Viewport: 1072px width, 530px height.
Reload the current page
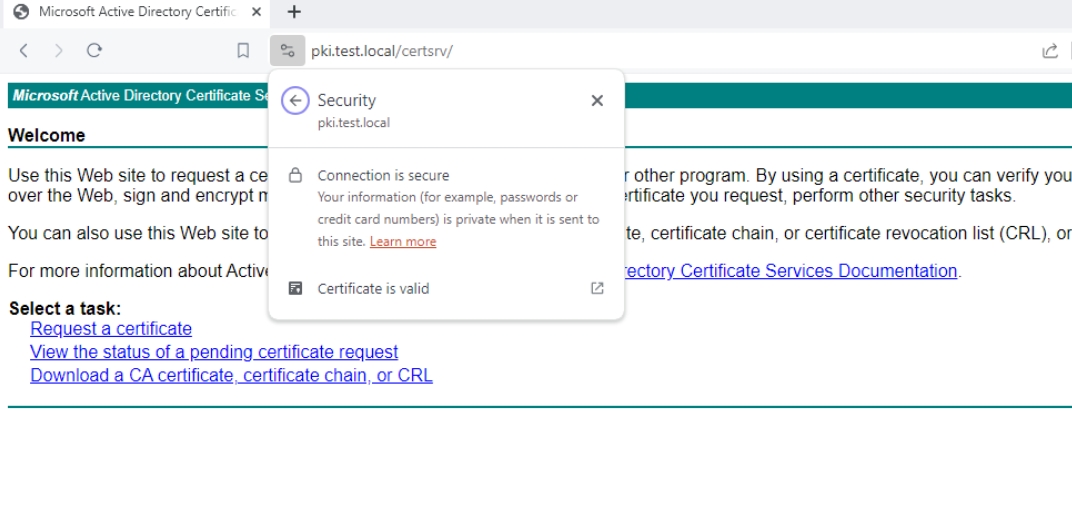94,51
